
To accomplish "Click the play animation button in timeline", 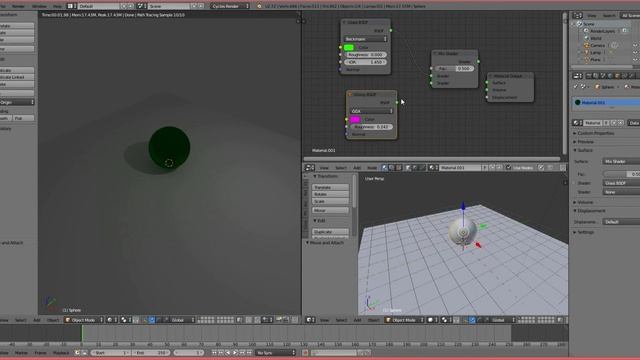I will point(235,353).
